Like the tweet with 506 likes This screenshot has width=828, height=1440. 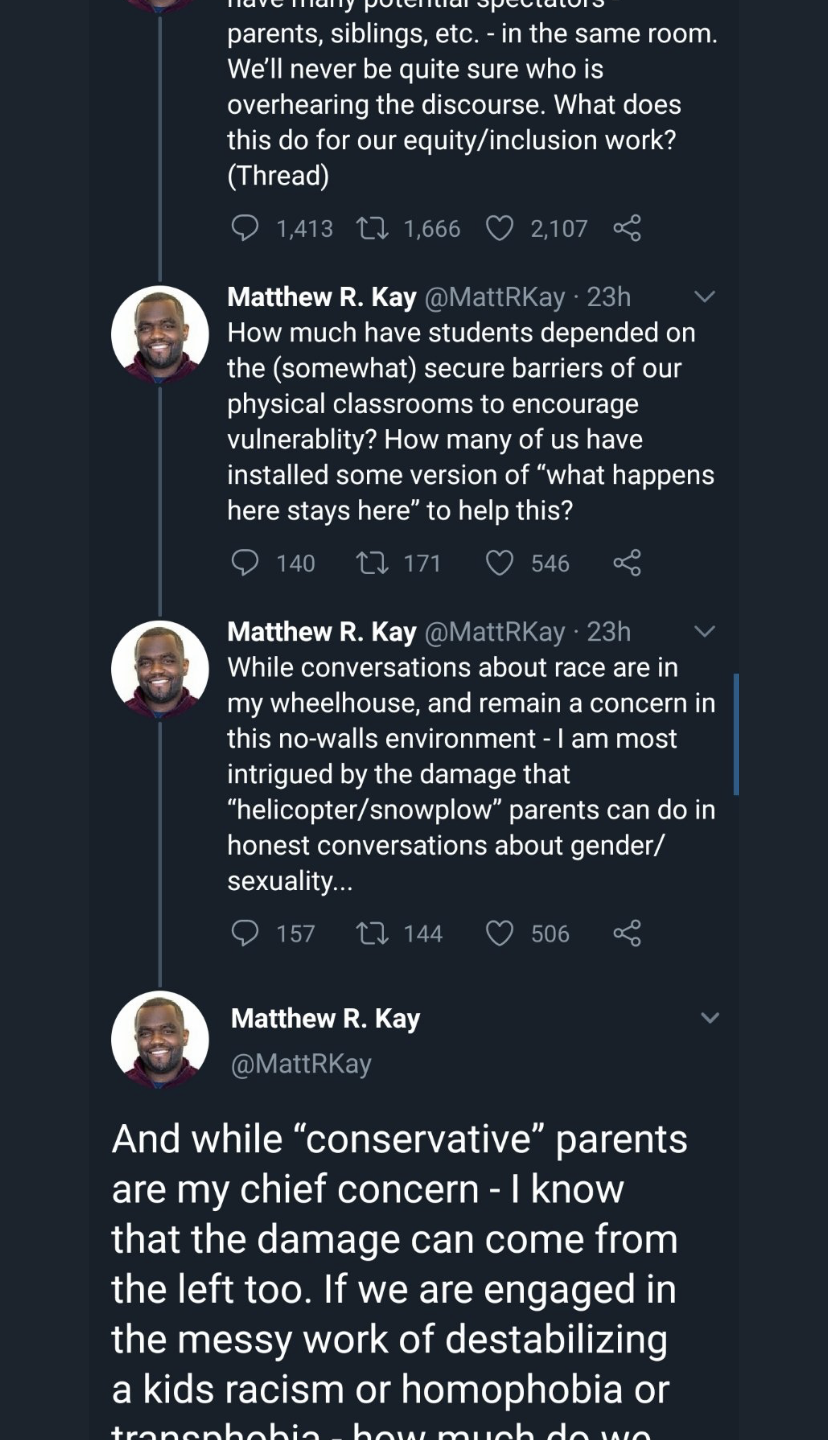coord(499,933)
